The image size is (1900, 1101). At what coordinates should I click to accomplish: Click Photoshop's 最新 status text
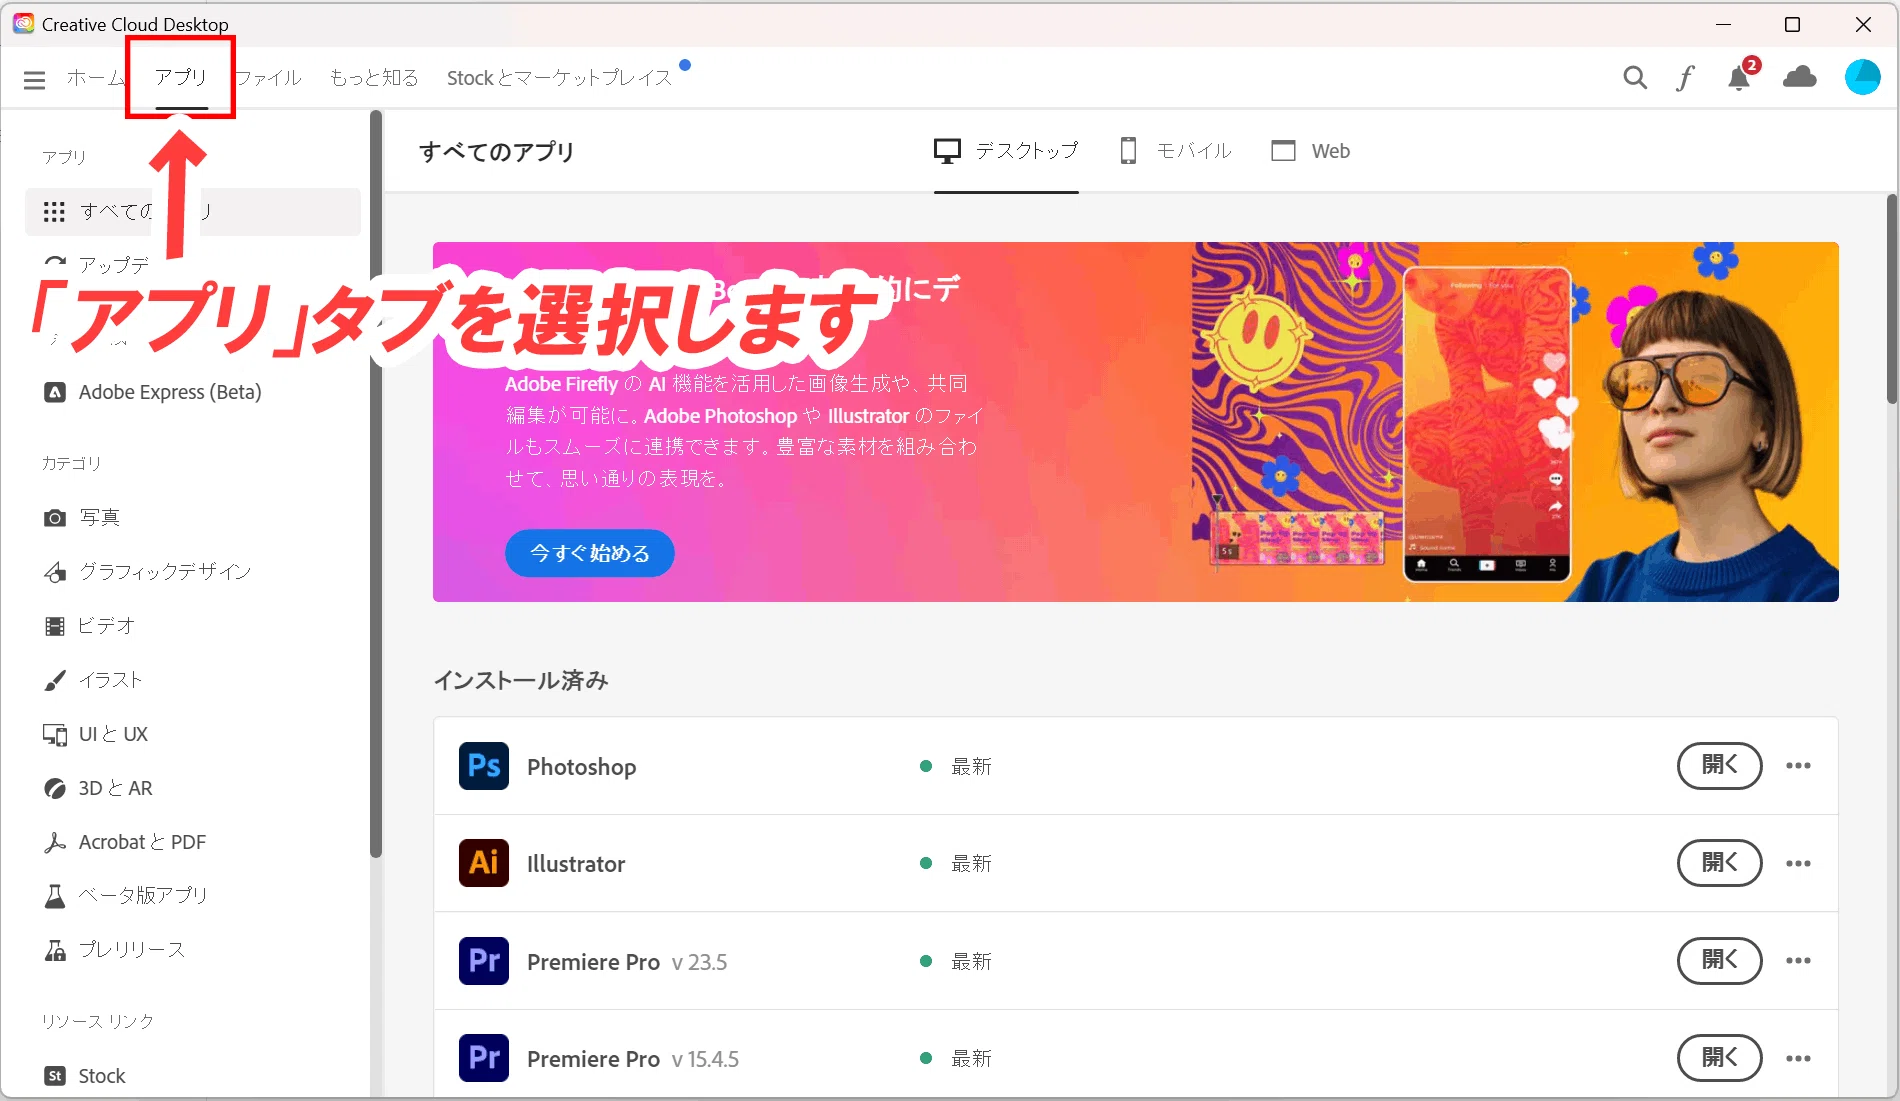point(971,766)
